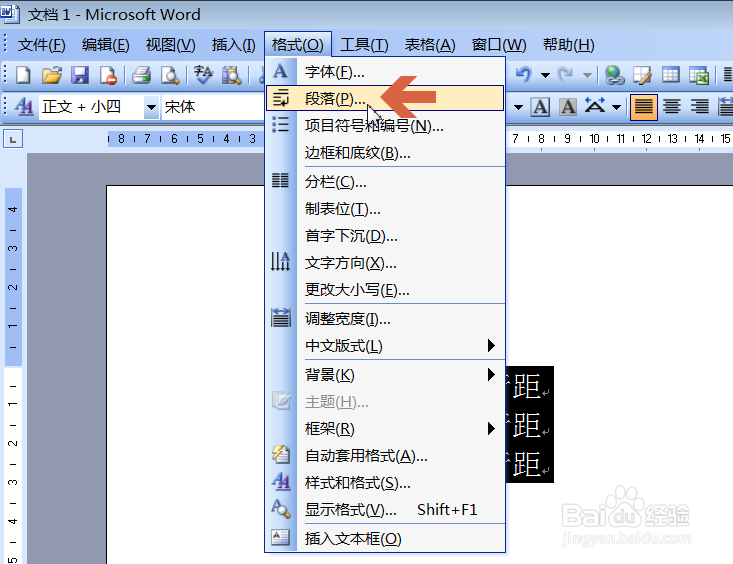Image resolution: width=733 pixels, height=564 pixels.
Task: Click the Columns icon in Format menu
Action: 280,180
